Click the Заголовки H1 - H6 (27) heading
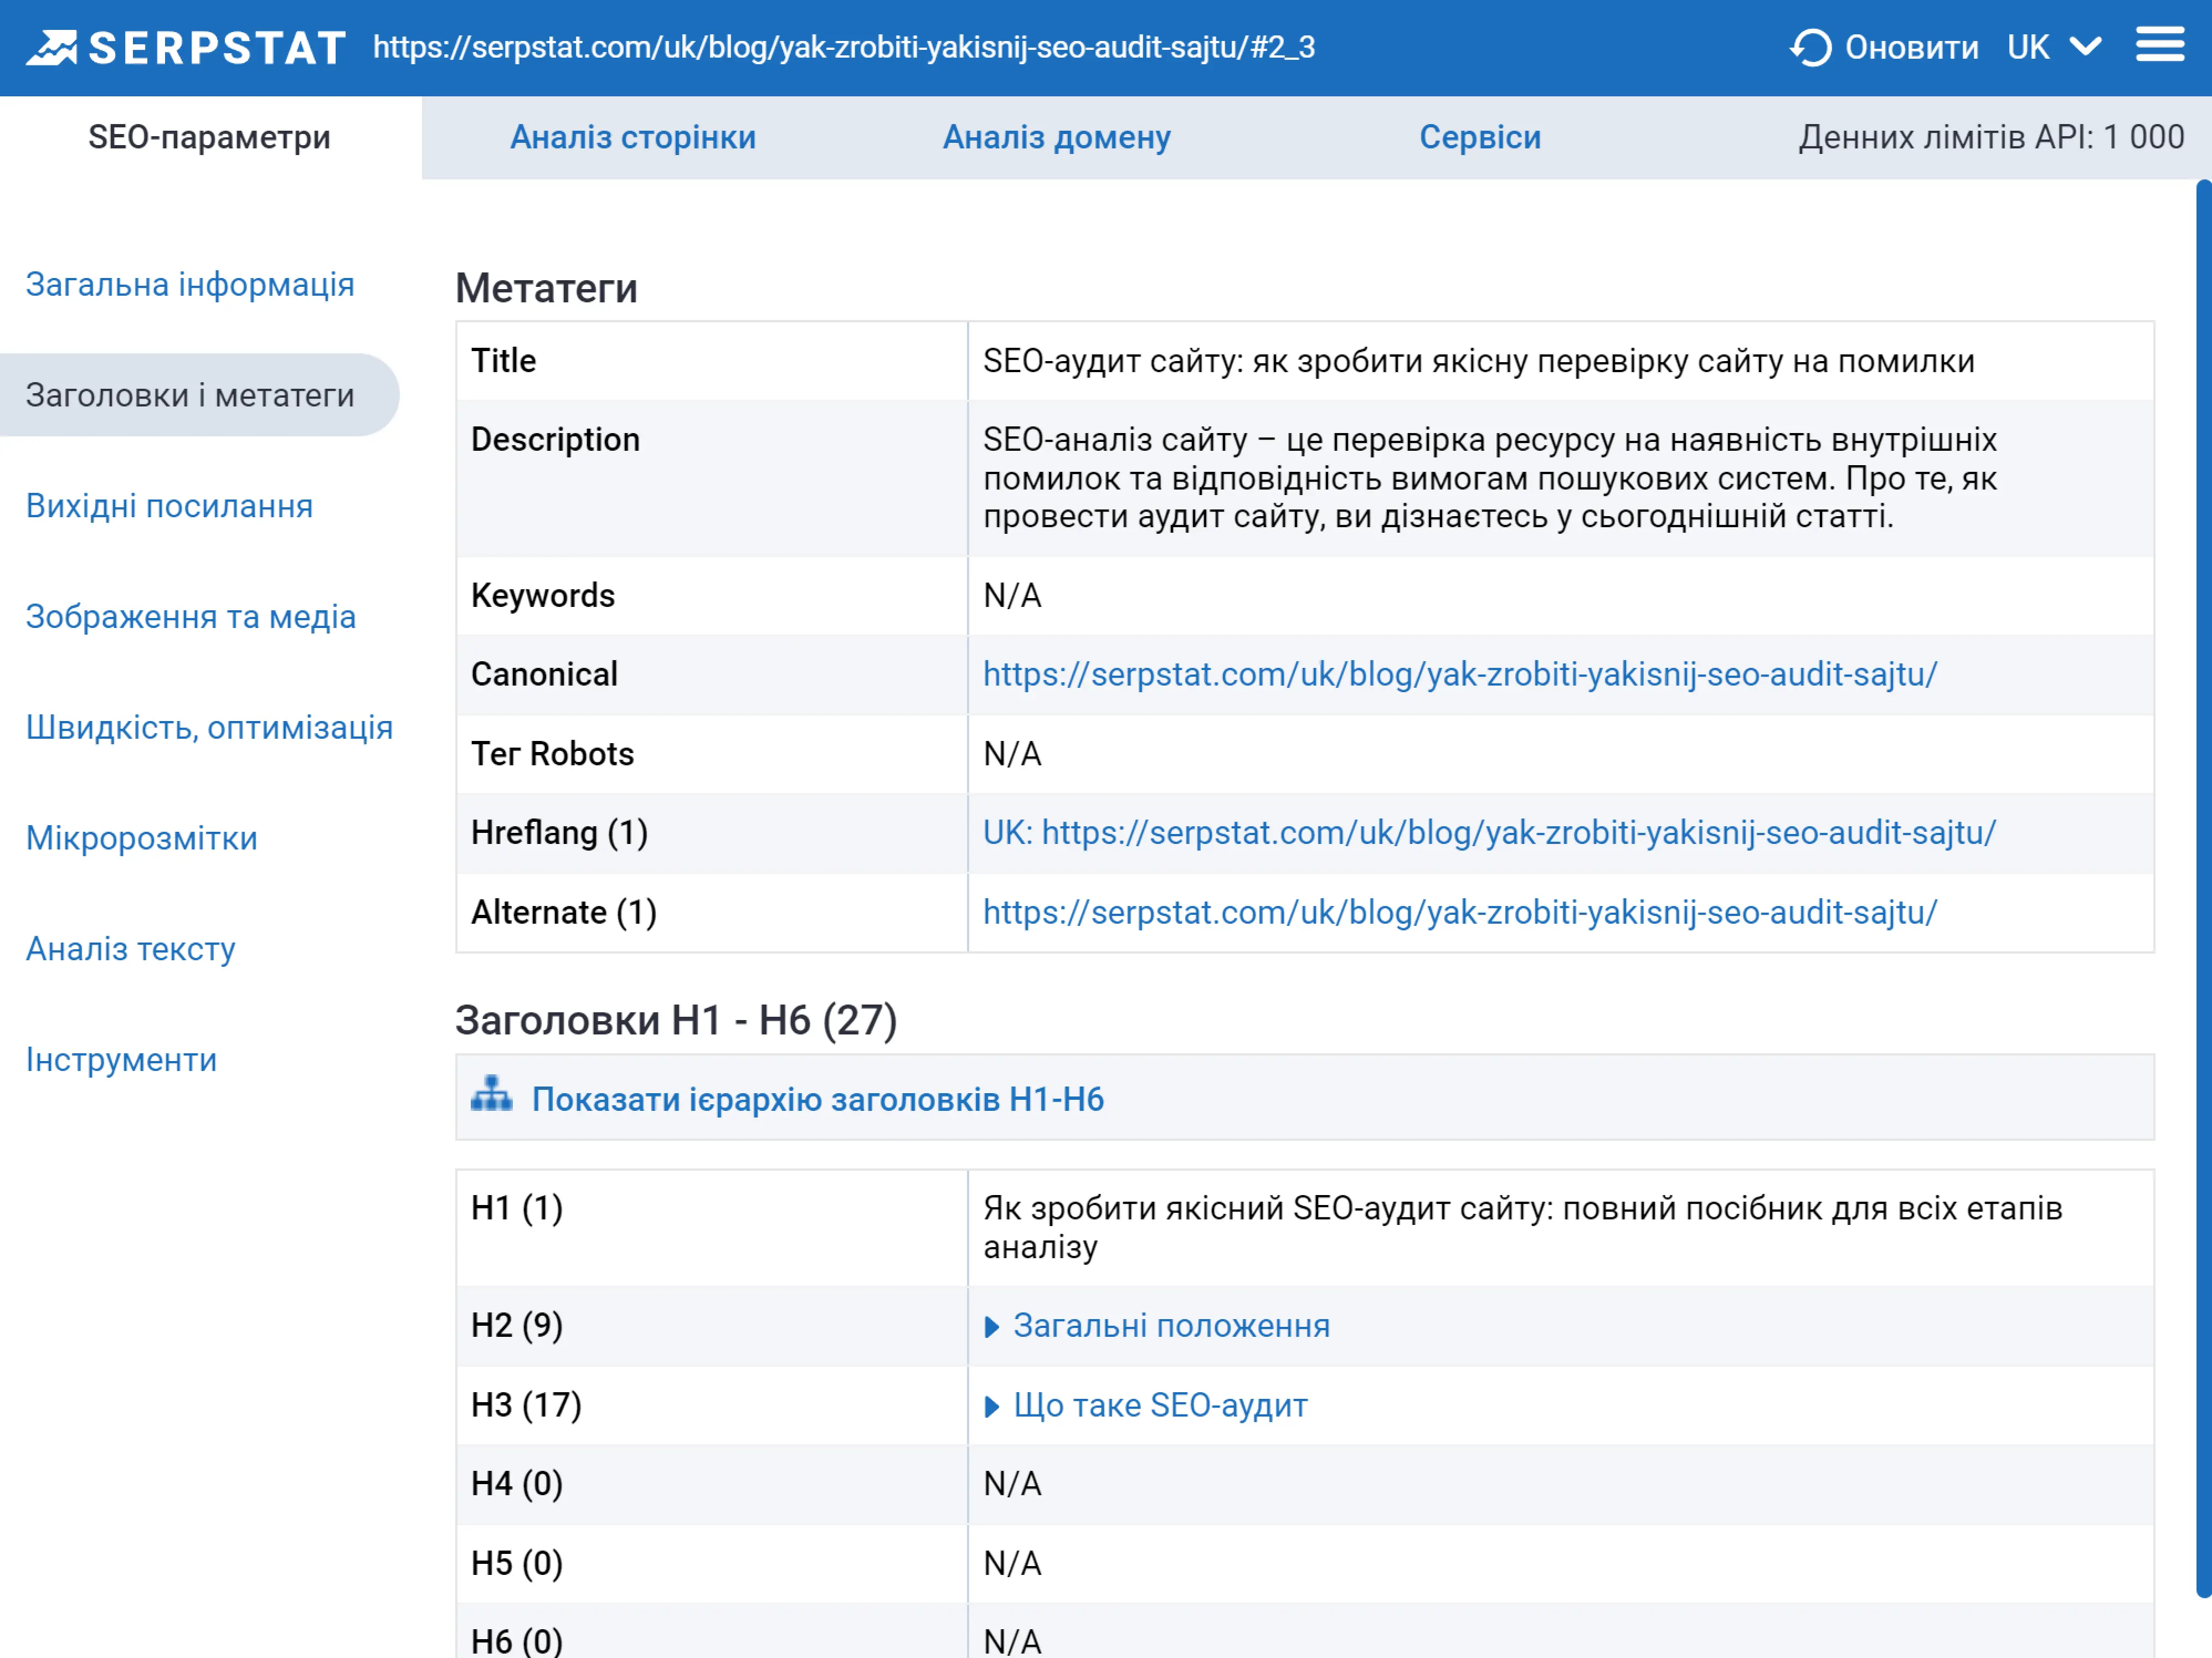The height and width of the screenshot is (1658, 2212). click(x=676, y=1020)
